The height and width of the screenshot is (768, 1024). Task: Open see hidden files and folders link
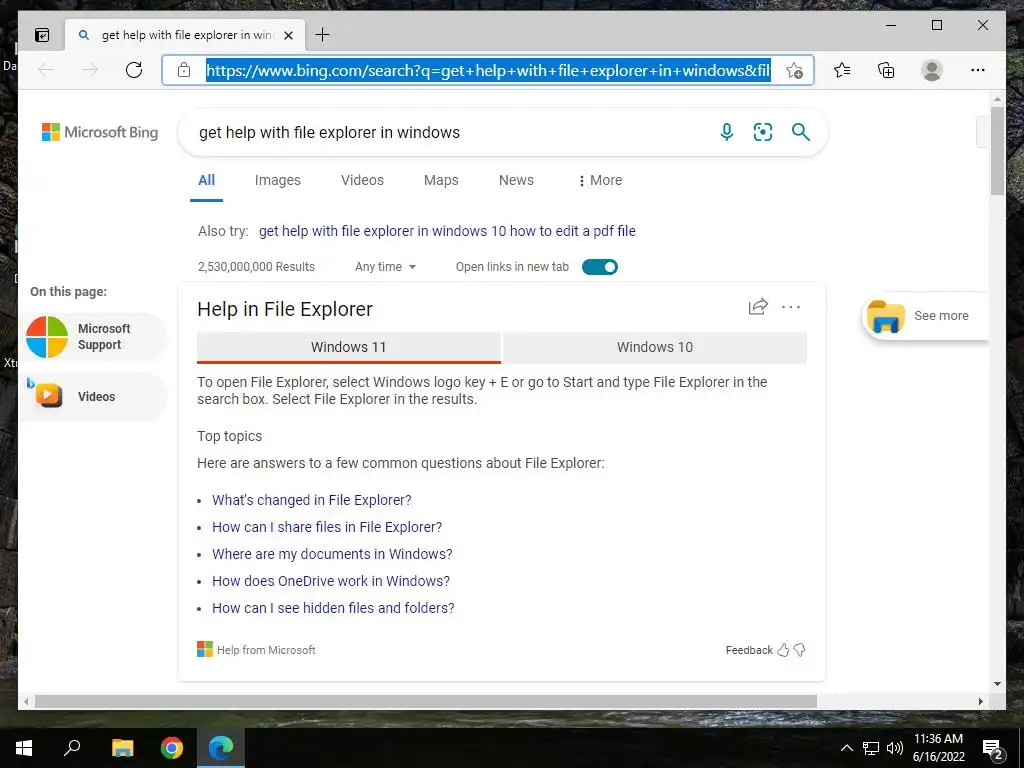(333, 608)
